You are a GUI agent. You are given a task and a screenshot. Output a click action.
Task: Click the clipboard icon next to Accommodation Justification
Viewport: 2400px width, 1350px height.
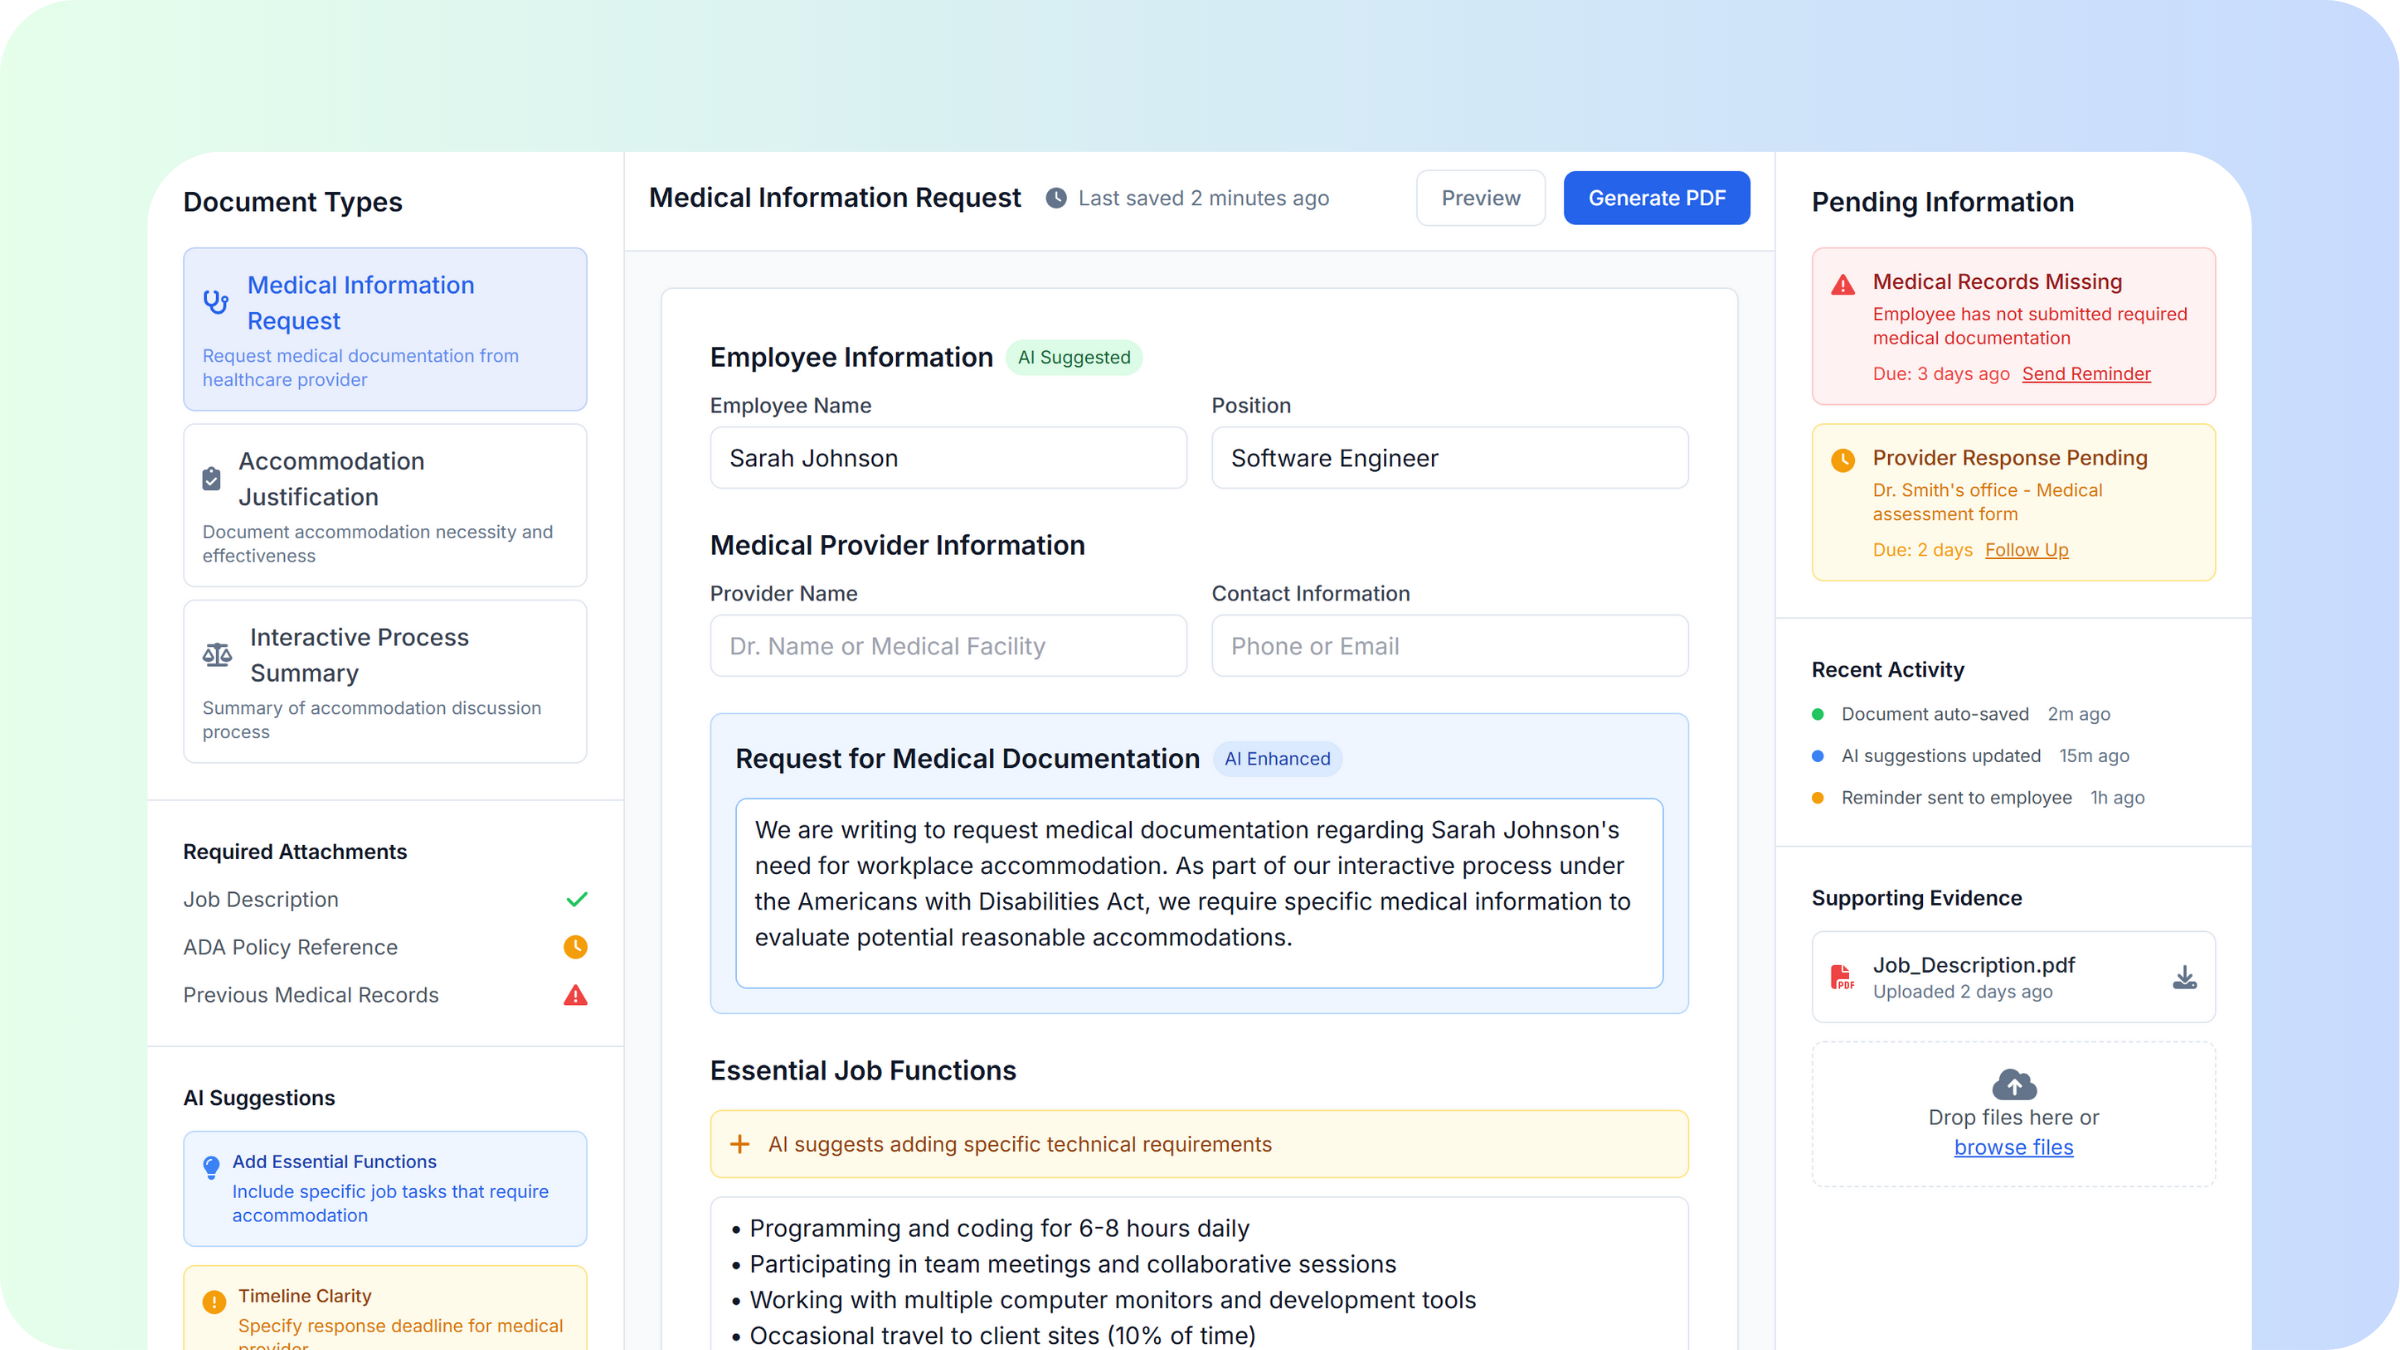211,478
